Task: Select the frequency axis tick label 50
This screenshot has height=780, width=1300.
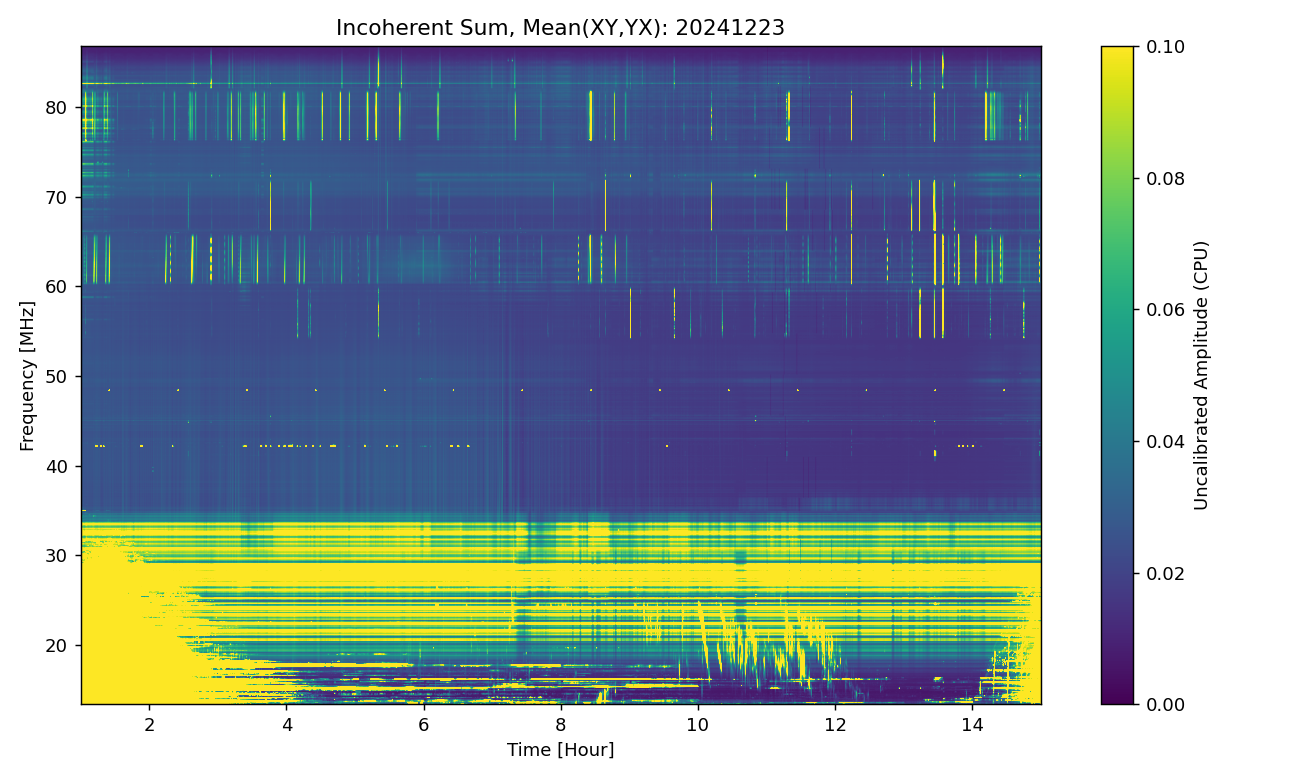Action: coord(58,377)
